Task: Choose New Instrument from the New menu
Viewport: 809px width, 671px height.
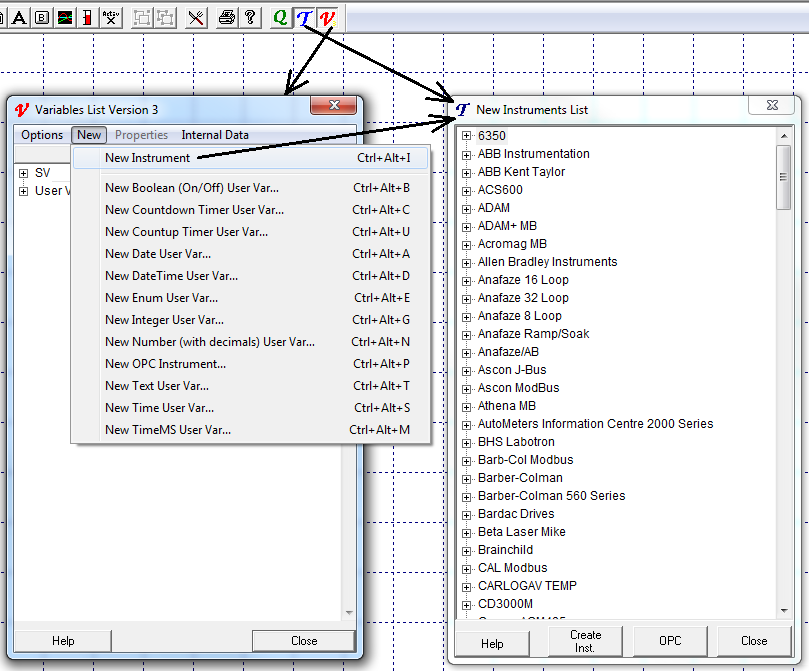Action: tap(147, 158)
